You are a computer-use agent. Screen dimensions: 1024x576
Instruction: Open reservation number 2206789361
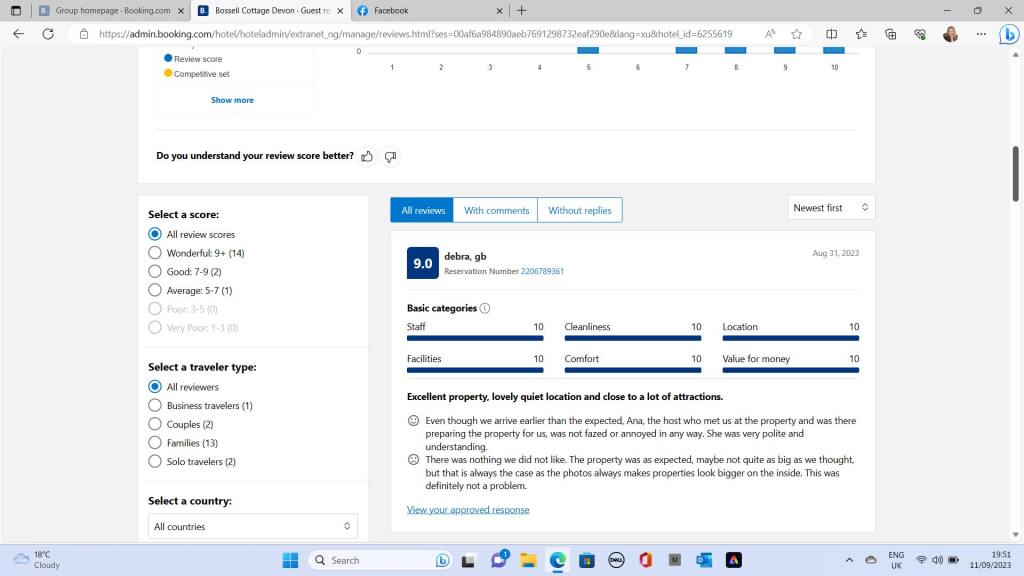(x=542, y=271)
